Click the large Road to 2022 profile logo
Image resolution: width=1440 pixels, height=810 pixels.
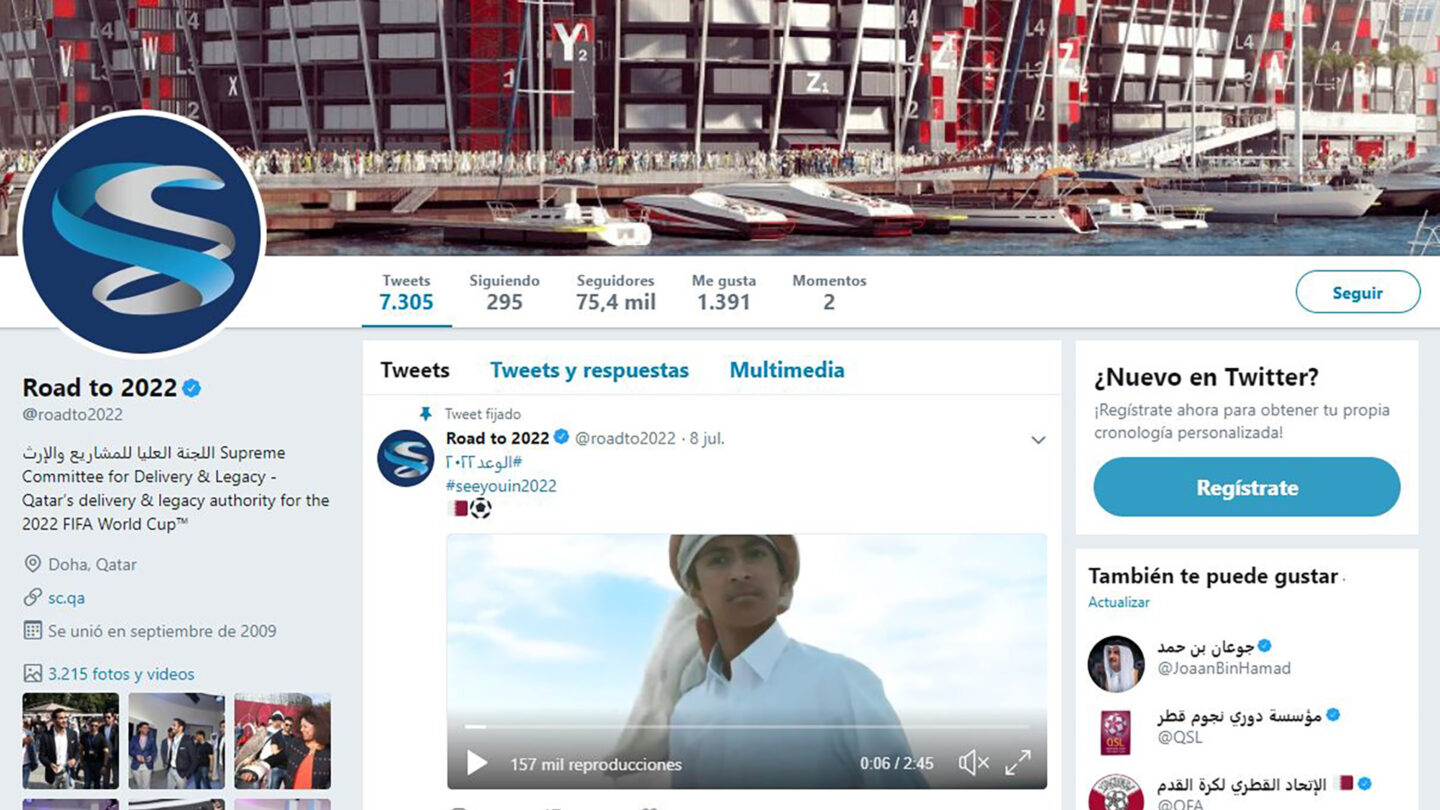coord(142,233)
